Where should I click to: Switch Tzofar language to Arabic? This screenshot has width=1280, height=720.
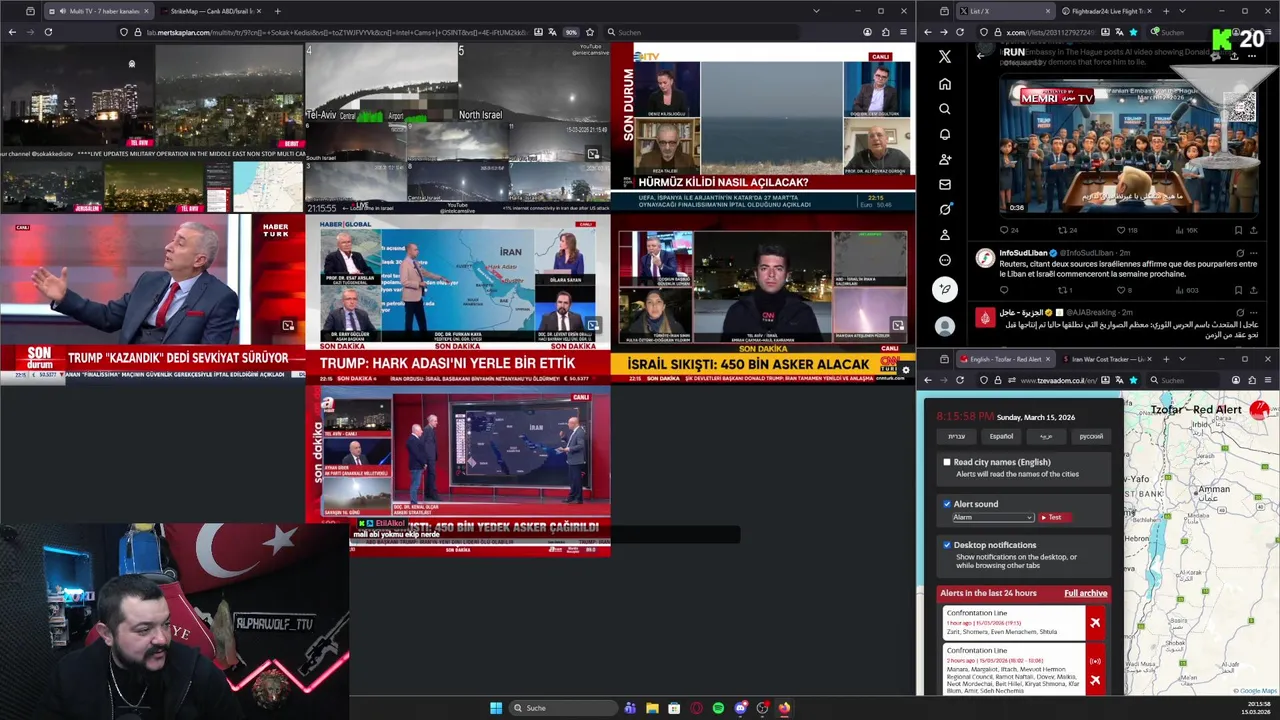[1046, 436]
